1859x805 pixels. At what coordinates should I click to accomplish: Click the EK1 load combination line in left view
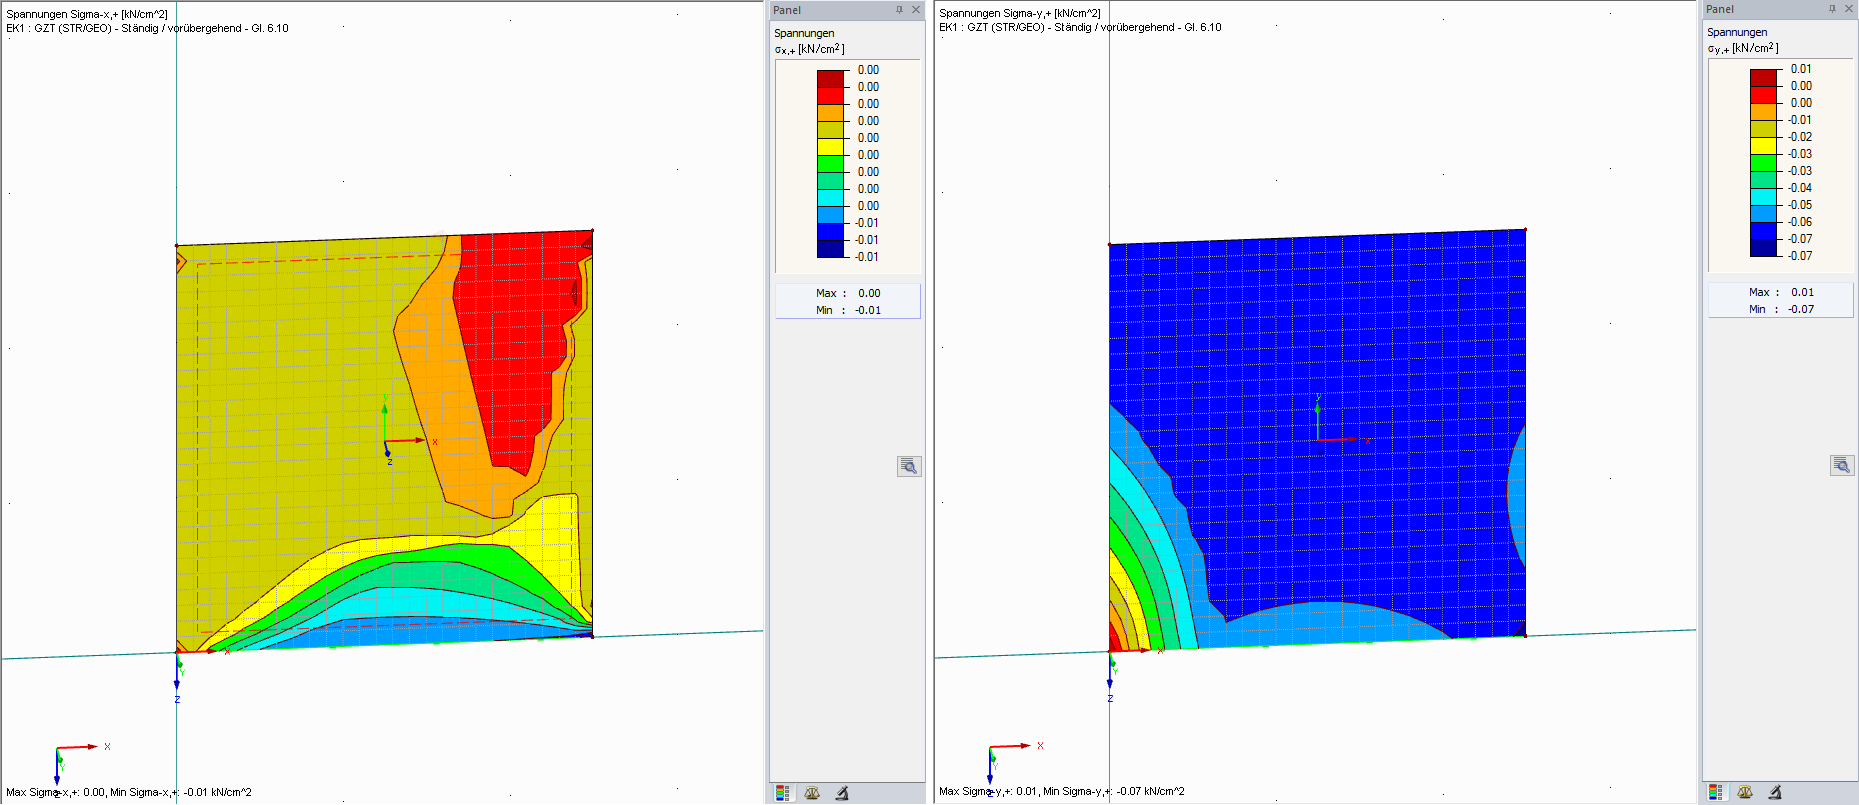(147, 28)
